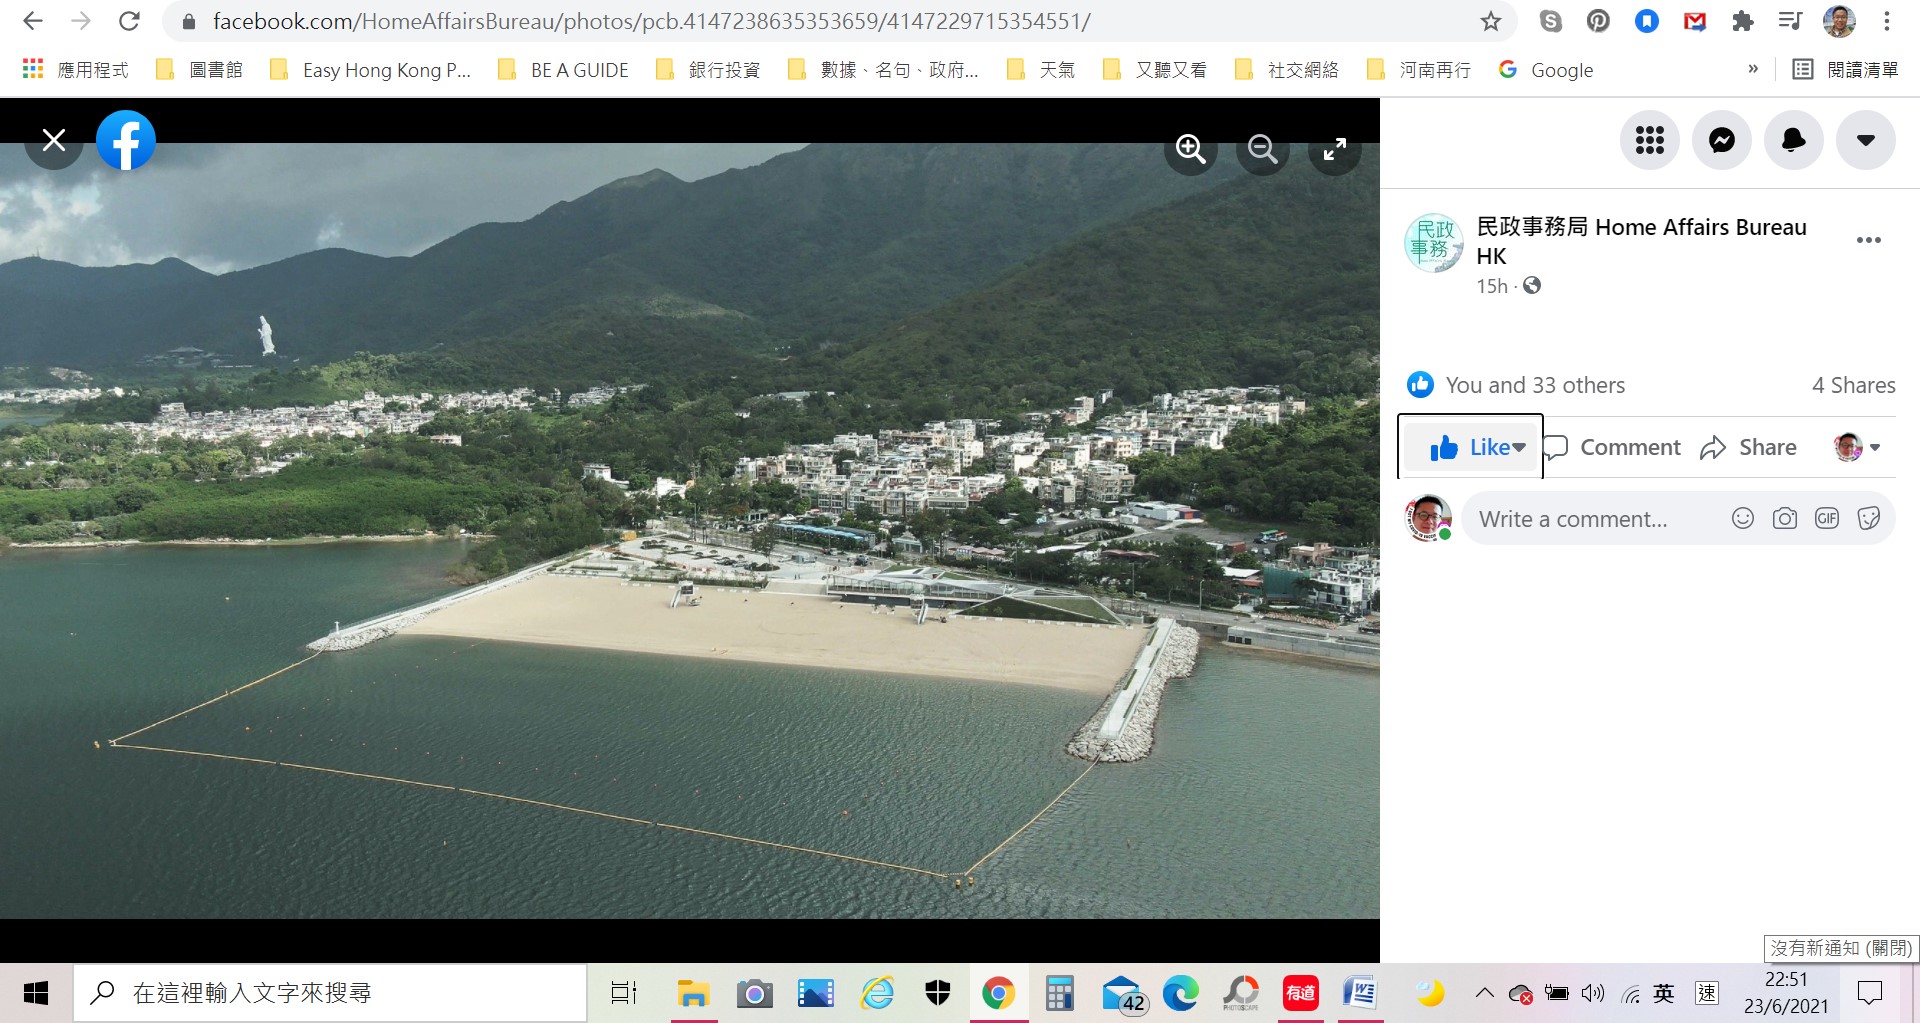1920x1023 pixels.
Task: Open the 圖書館 bookmark folder
Action: [200, 69]
